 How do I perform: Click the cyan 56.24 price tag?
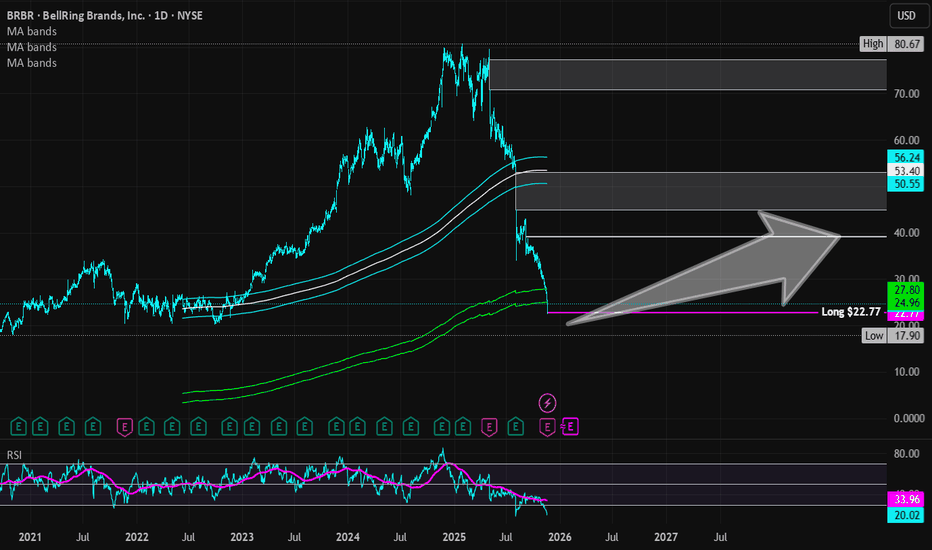905,158
